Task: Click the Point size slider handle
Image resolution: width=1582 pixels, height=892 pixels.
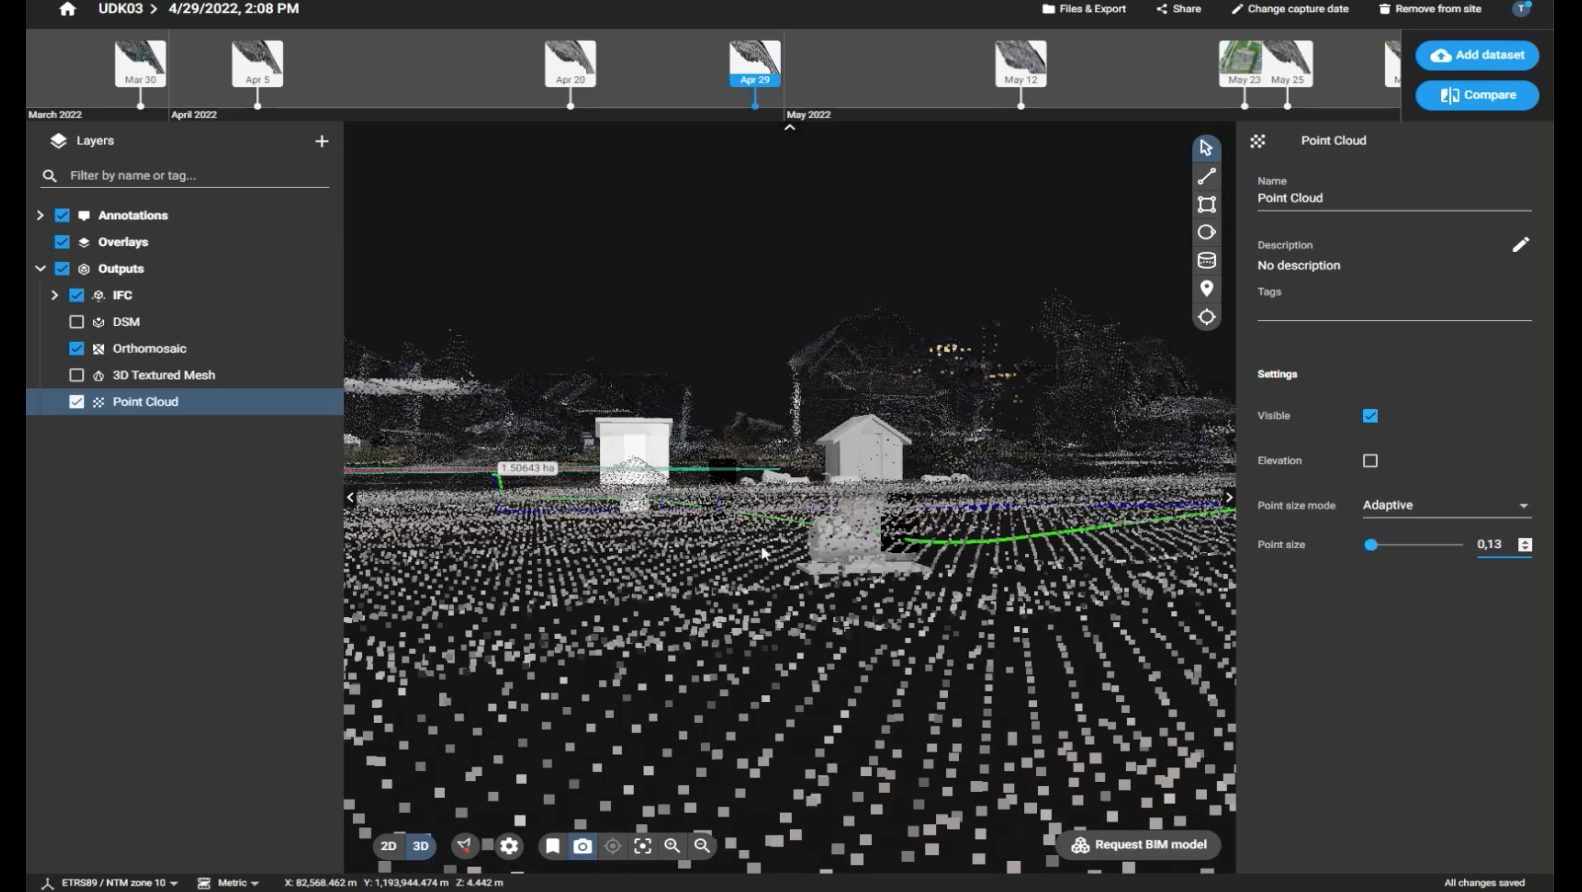Action: [1371, 545]
